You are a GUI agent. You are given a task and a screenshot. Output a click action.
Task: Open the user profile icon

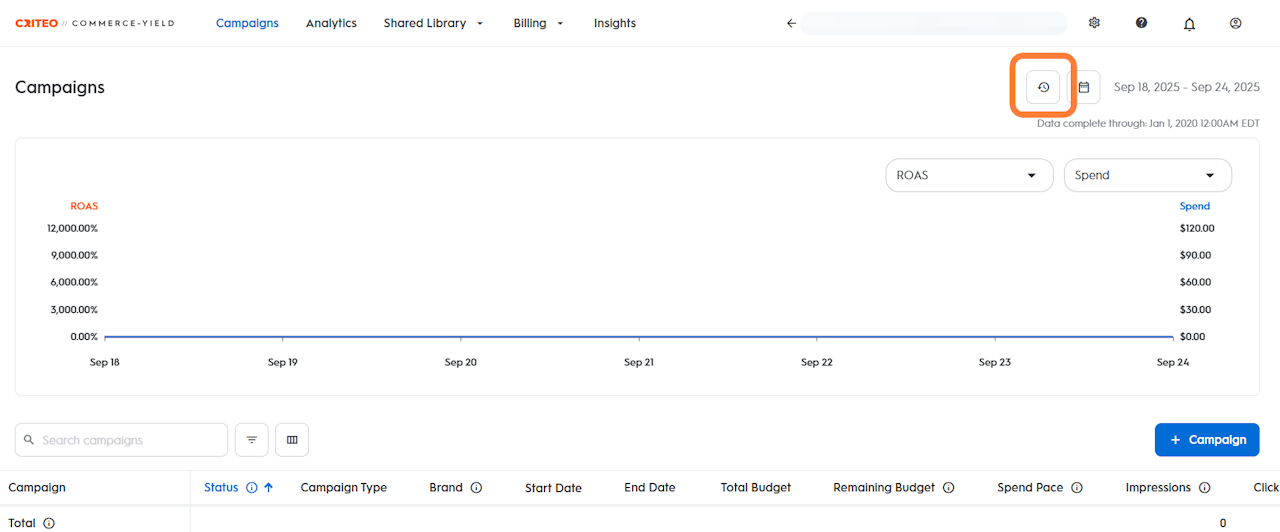click(1236, 23)
